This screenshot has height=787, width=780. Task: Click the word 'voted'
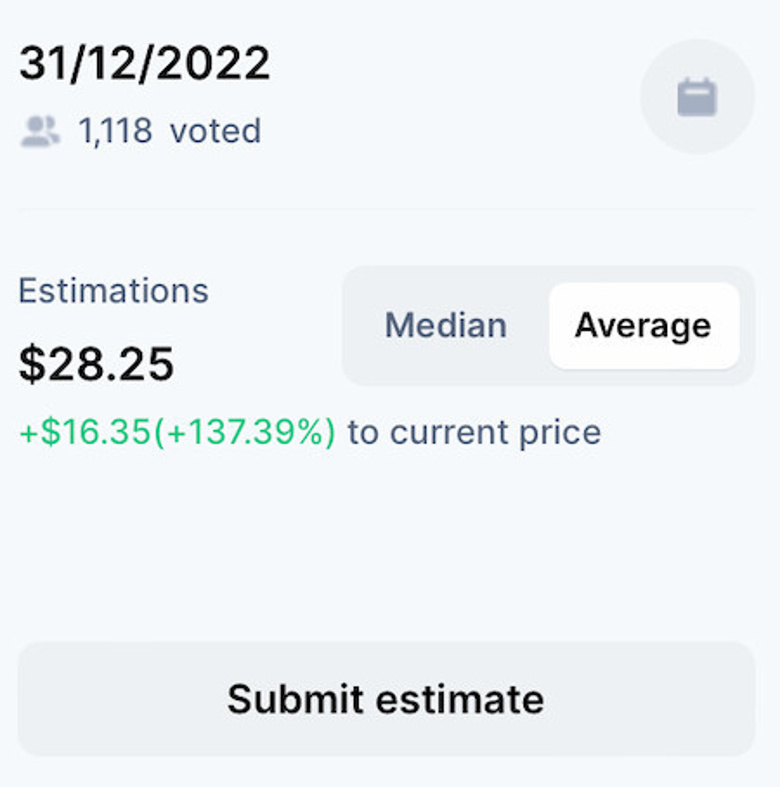215,131
